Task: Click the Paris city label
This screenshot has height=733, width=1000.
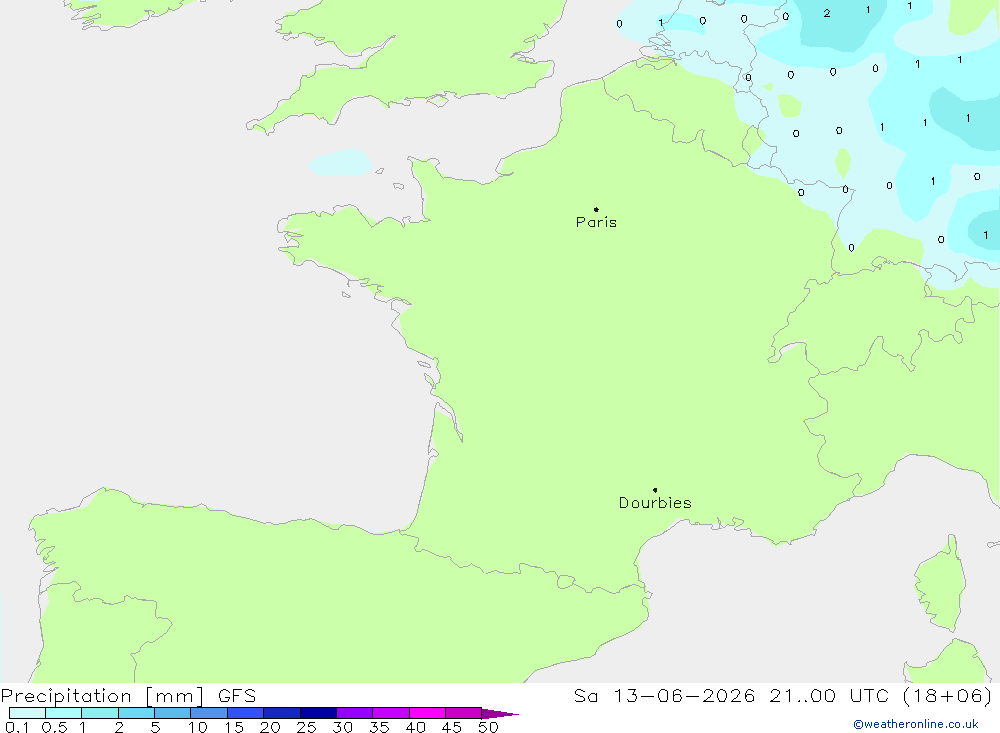Action: tap(596, 222)
